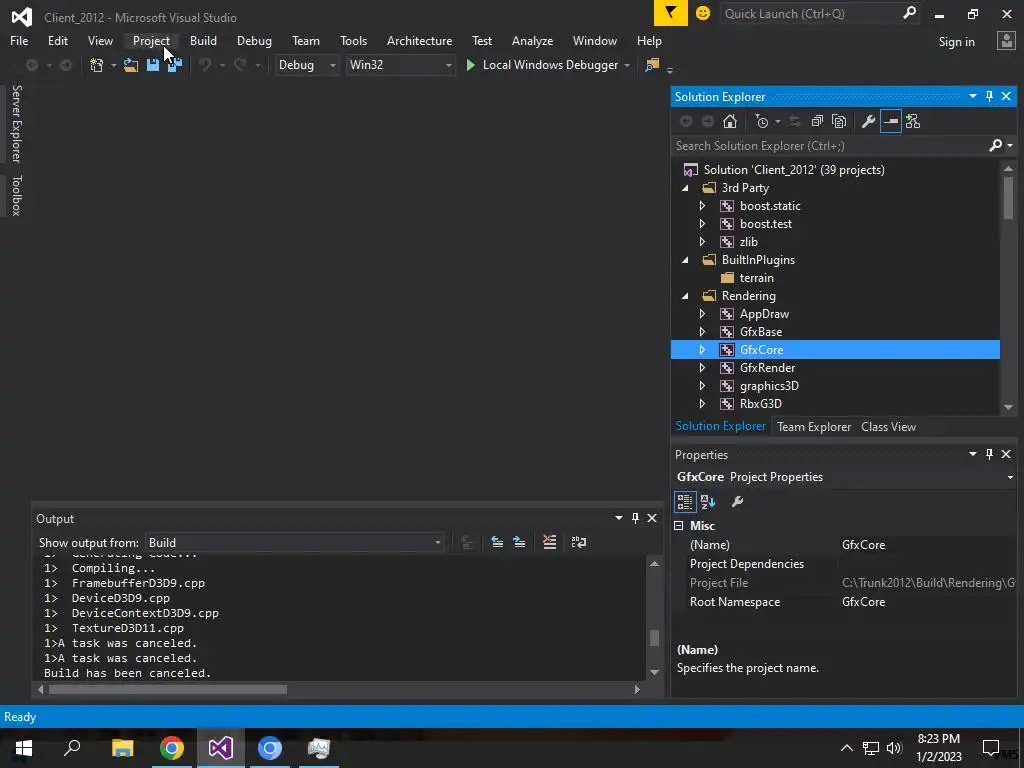Open the Server Explorer side tab
This screenshot has width=1024, height=768.
(x=16, y=123)
